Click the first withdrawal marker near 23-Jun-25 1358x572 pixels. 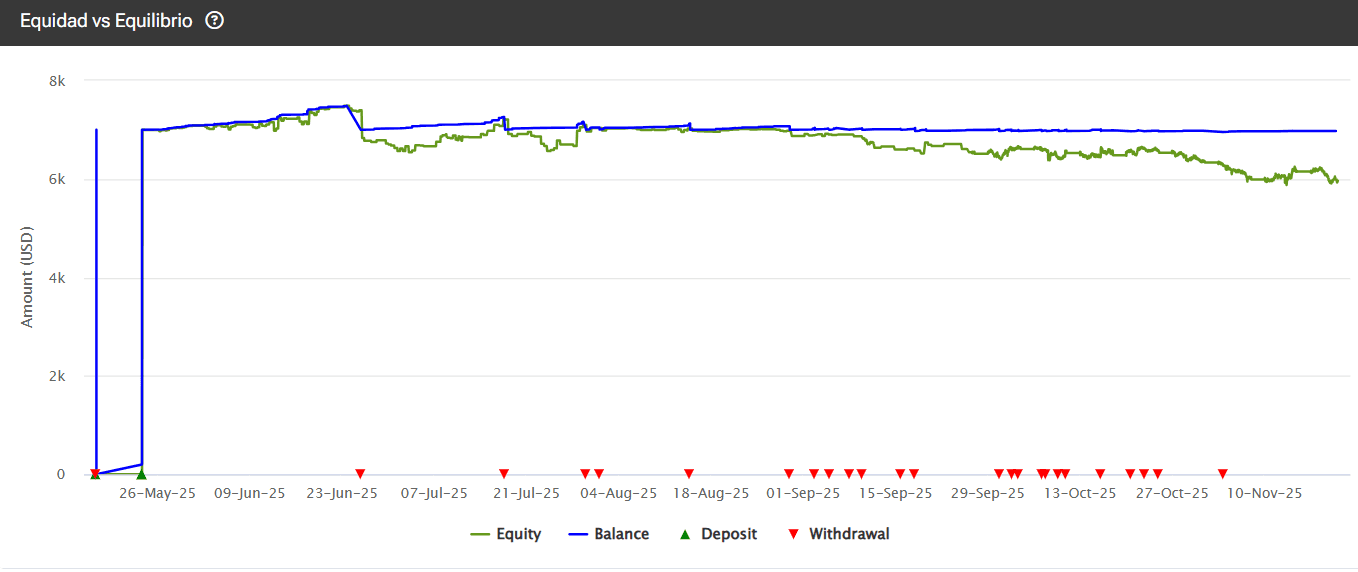[x=360, y=473]
